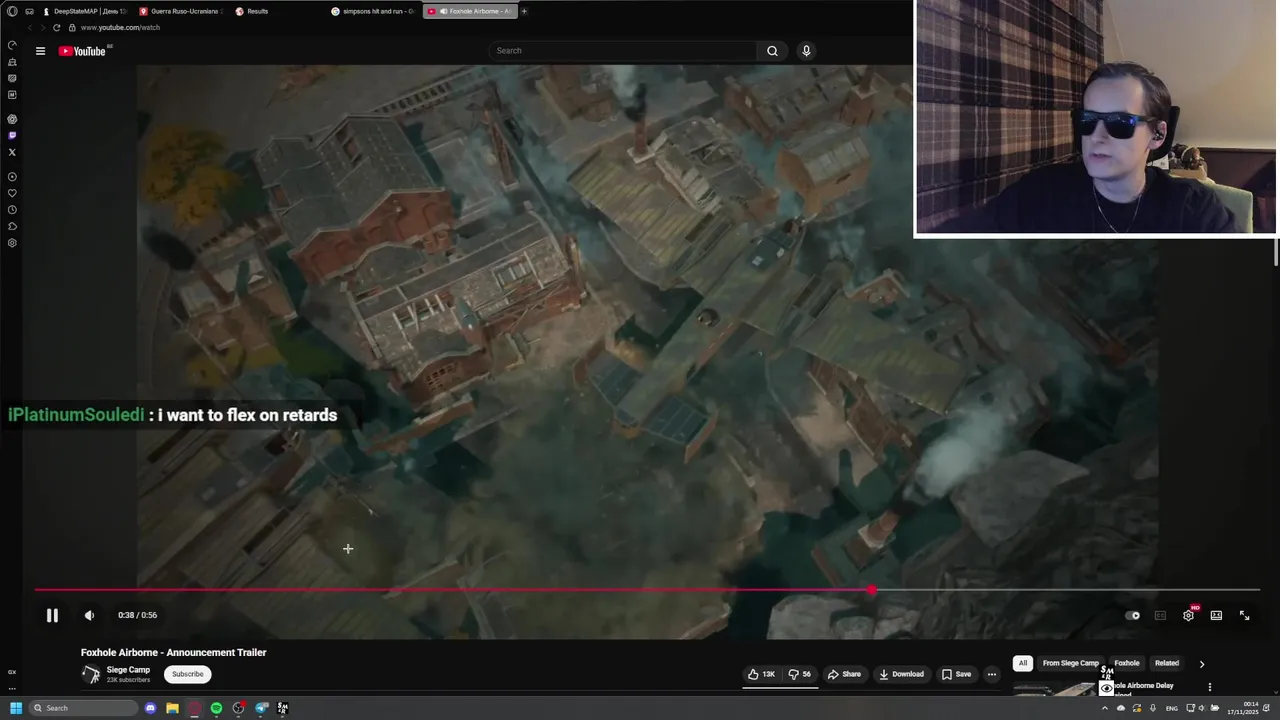Open Spotify from the taskbar
Screen dimensions: 1280x720
click(x=216, y=708)
